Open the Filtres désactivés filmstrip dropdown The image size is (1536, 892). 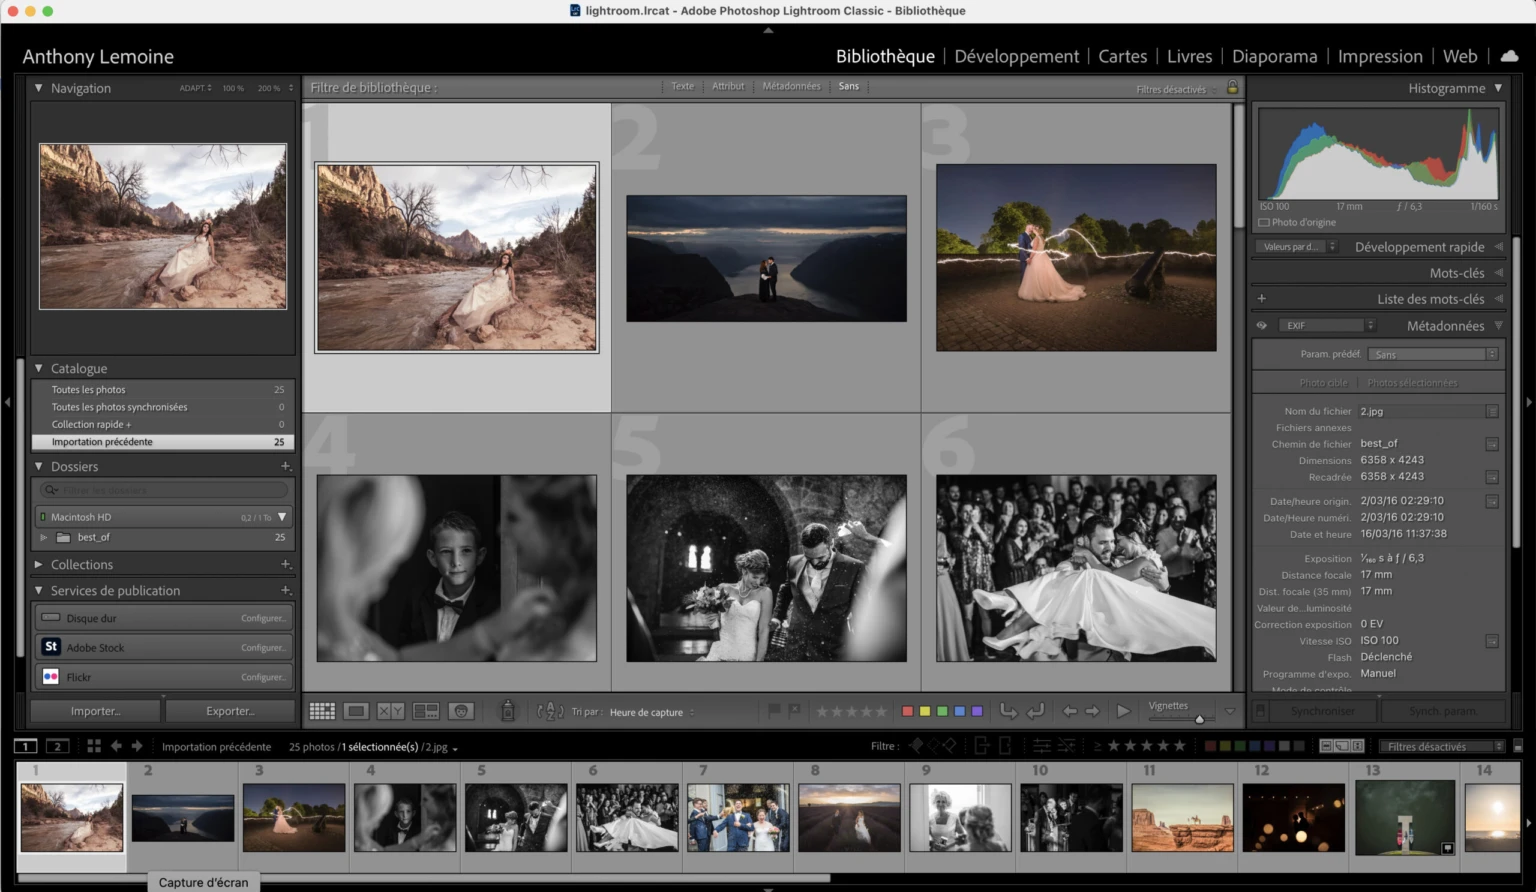coord(1441,746)
